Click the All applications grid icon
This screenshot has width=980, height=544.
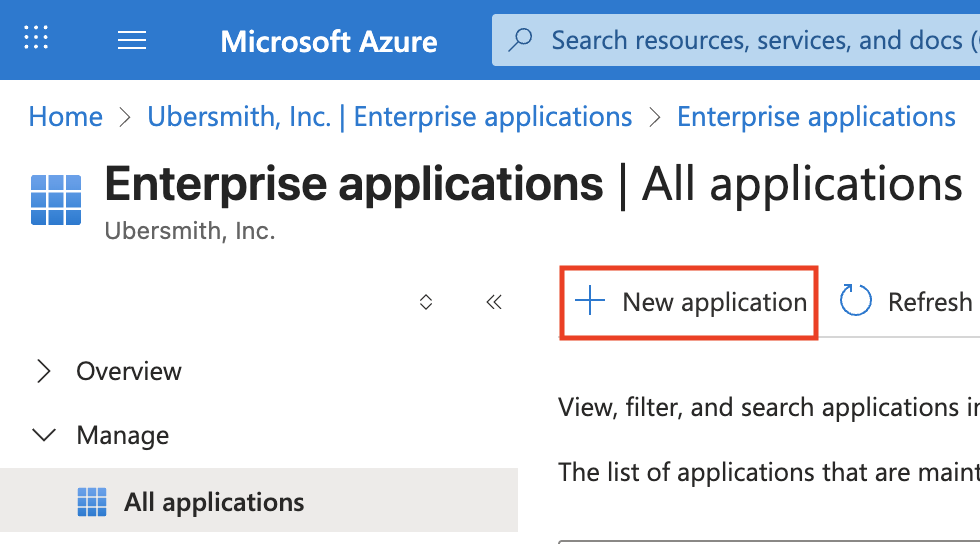point(92,502)
